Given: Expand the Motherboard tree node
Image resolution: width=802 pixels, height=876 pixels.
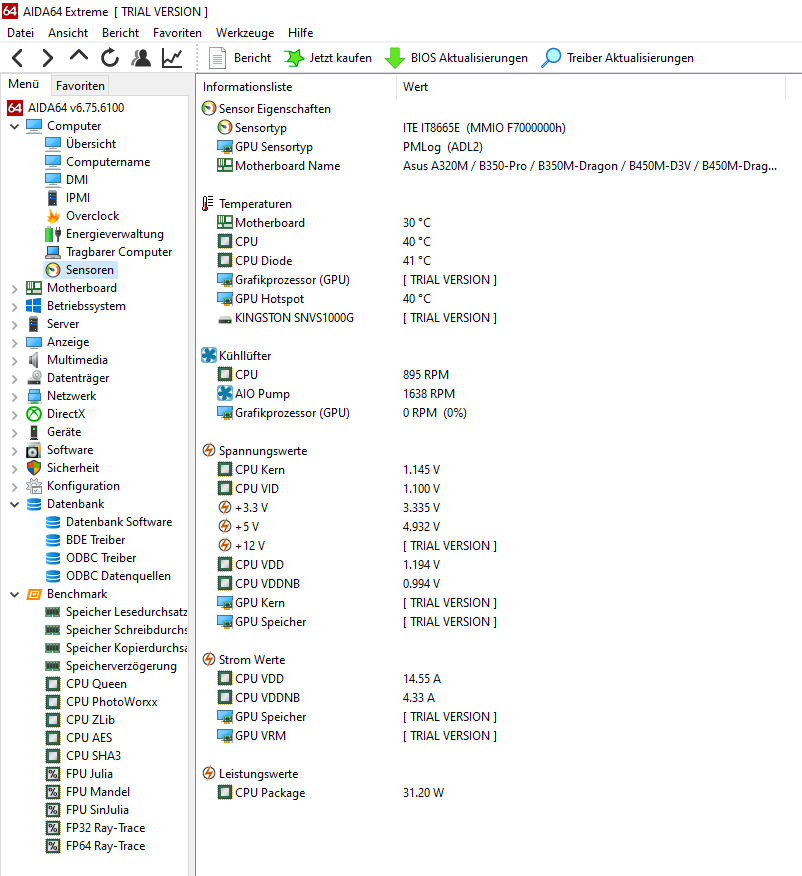Looking at the screenshot, I should pyautogui.click(x=15, y=289).
